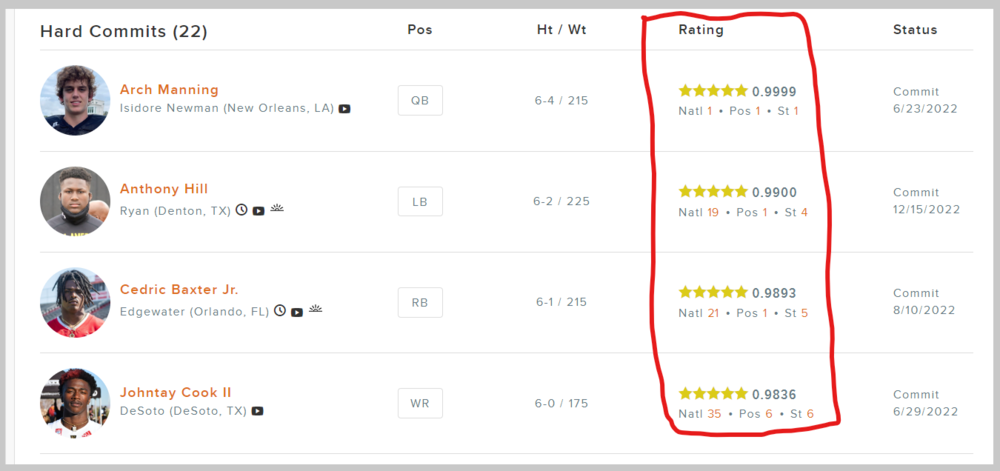Click the video icon next to Isidore Newman
Screen dimensions: 1000x471
[345, 108]
